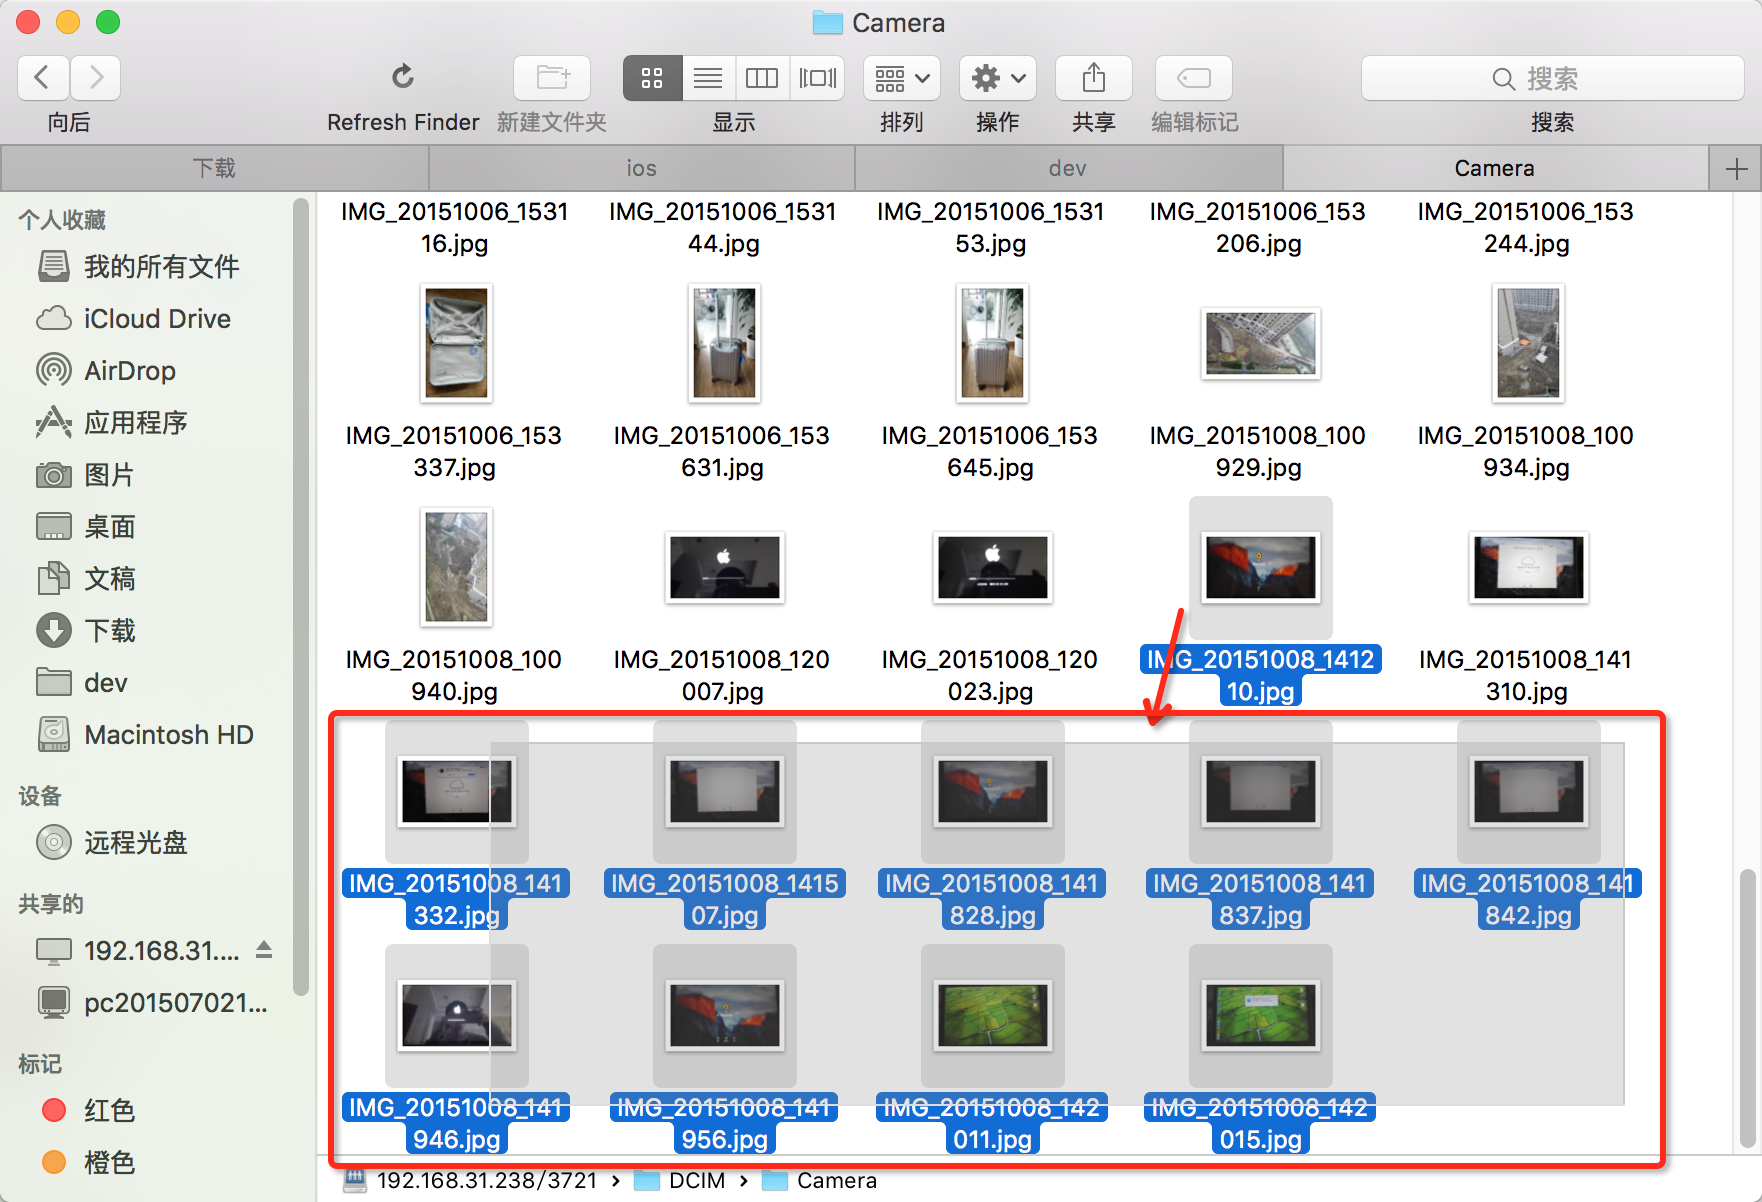Click file name IMG_20151006_153206.jpg
Viewport: 1762px width, 1202px height.
click(1258, 228)
